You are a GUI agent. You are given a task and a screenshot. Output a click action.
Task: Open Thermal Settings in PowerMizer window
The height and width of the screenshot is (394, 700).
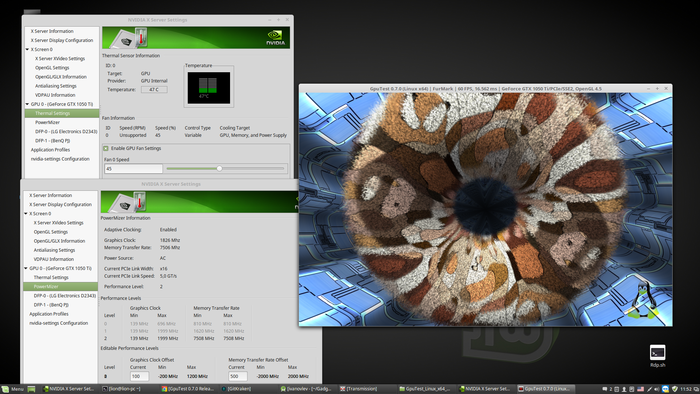click(51, 278)
